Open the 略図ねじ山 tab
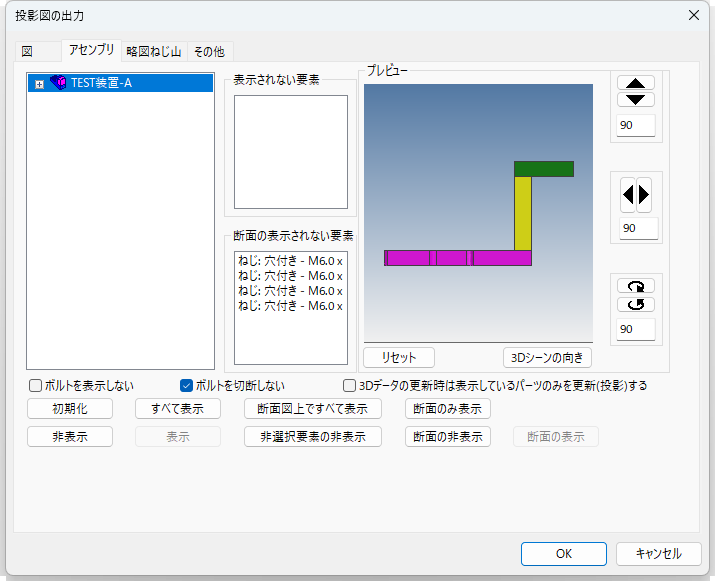This screenshot has width=715, height=581. pyautogui.click(x=152, y=51)
